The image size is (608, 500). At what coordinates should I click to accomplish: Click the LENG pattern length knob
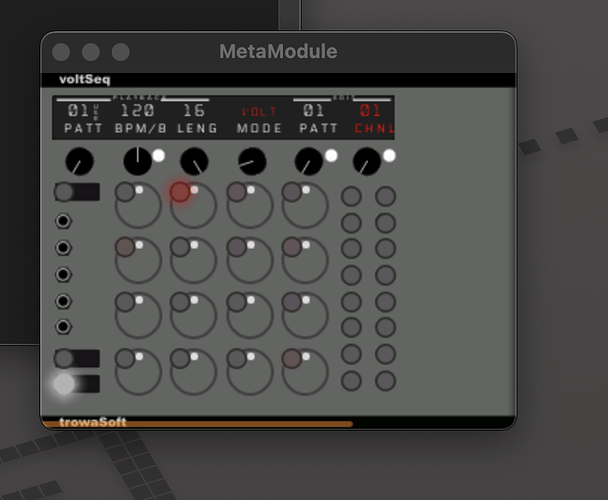click(x=194, y=161)
